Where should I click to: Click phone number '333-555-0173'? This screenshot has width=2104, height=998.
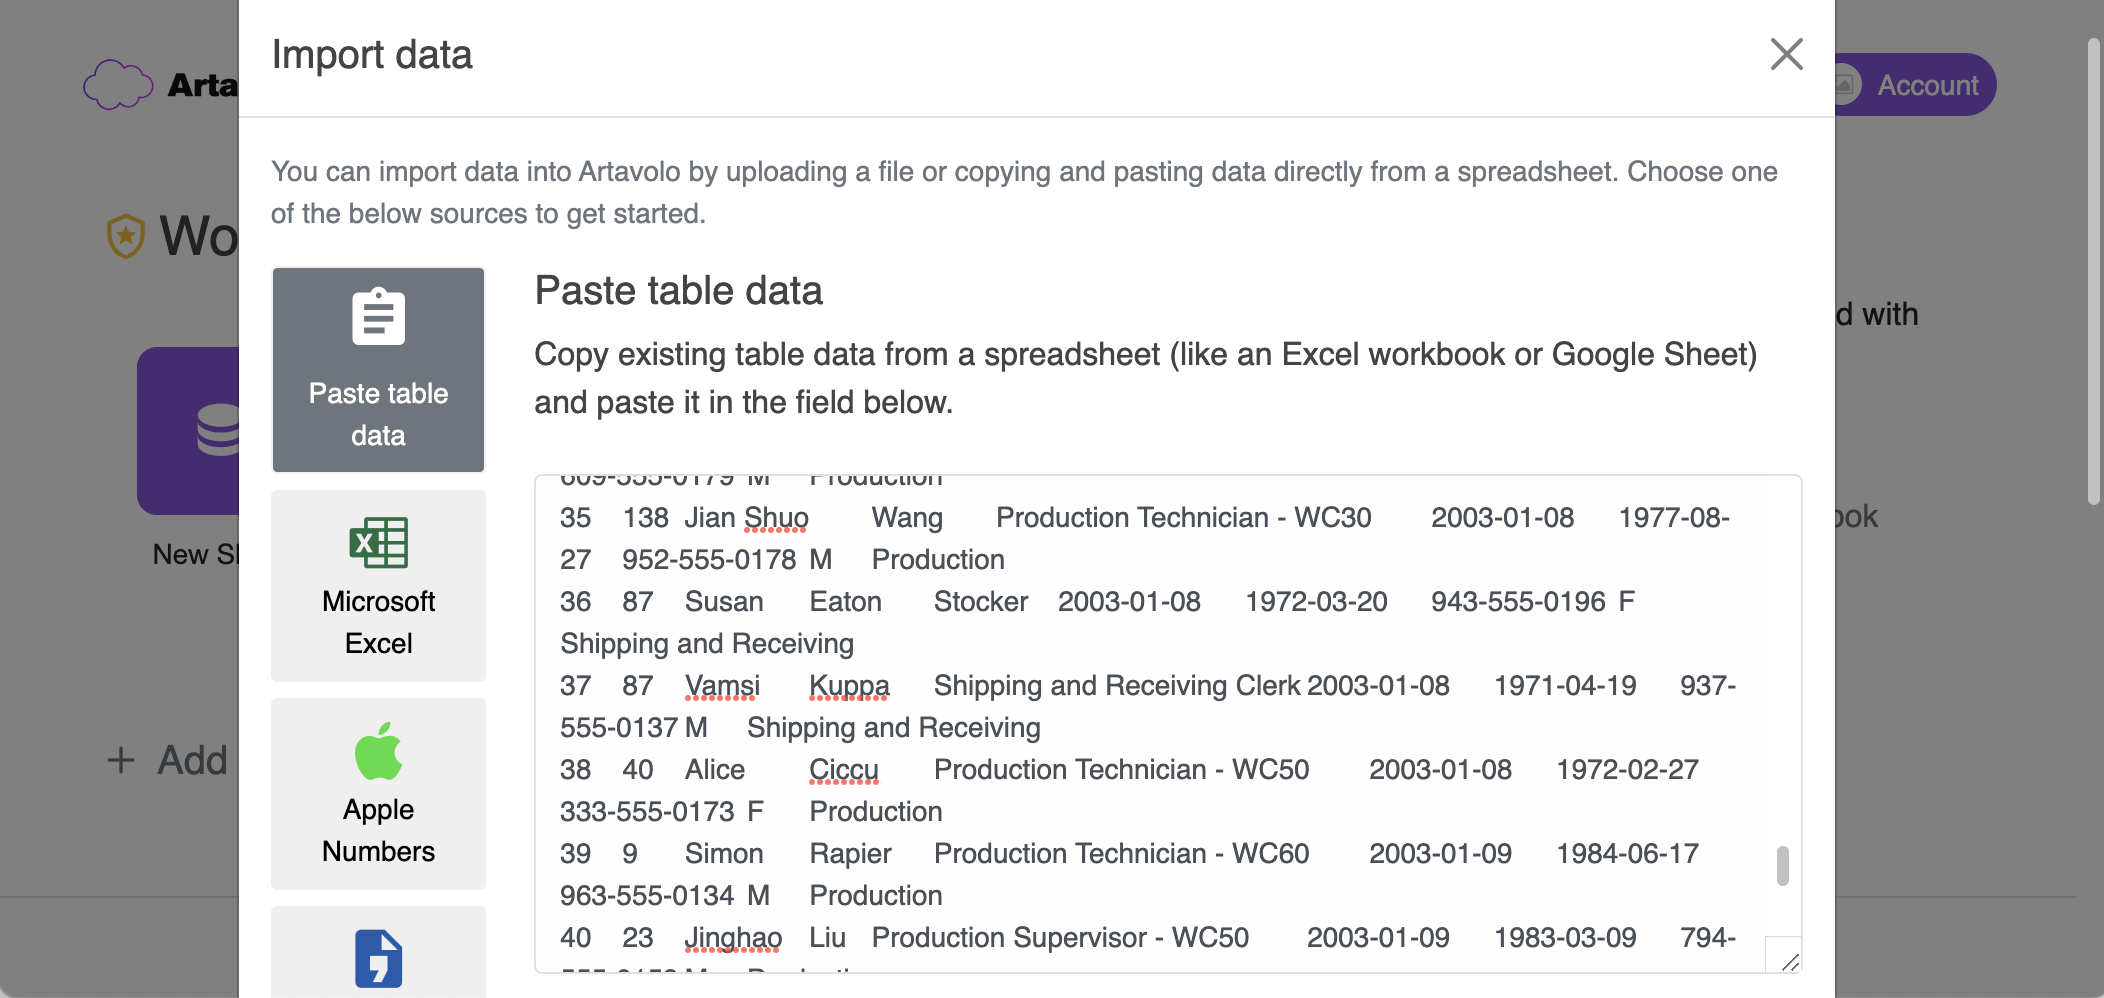click(x=647, y=812)
